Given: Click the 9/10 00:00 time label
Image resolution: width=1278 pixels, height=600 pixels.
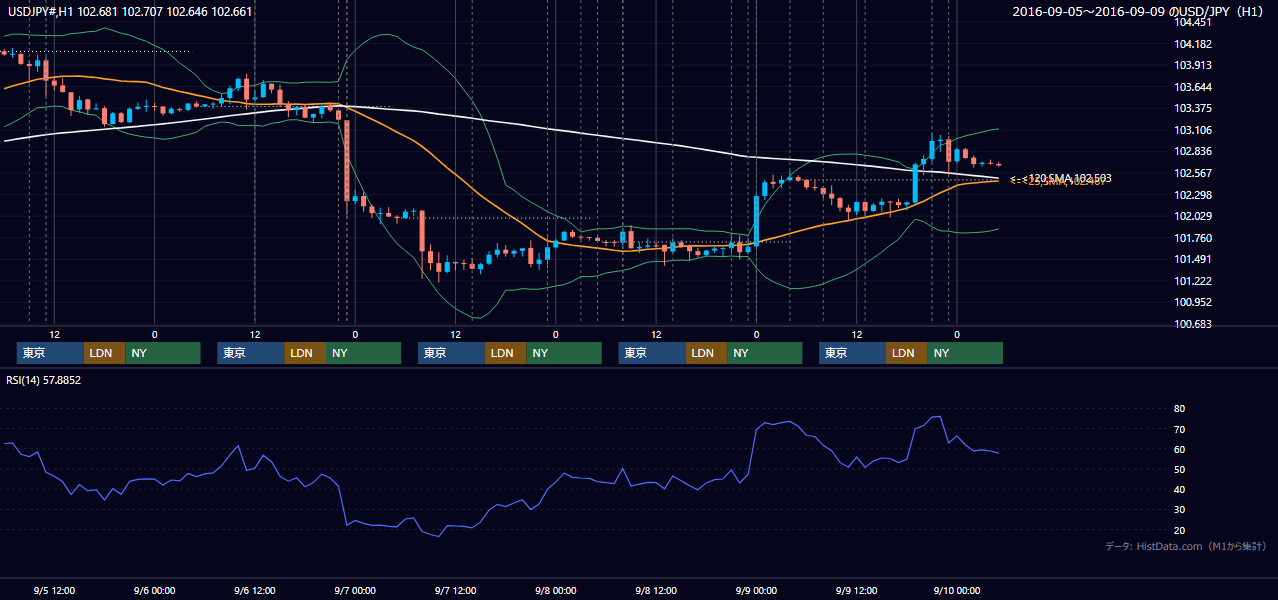Looking at the screenshot, I should click(x=957, y=590).
